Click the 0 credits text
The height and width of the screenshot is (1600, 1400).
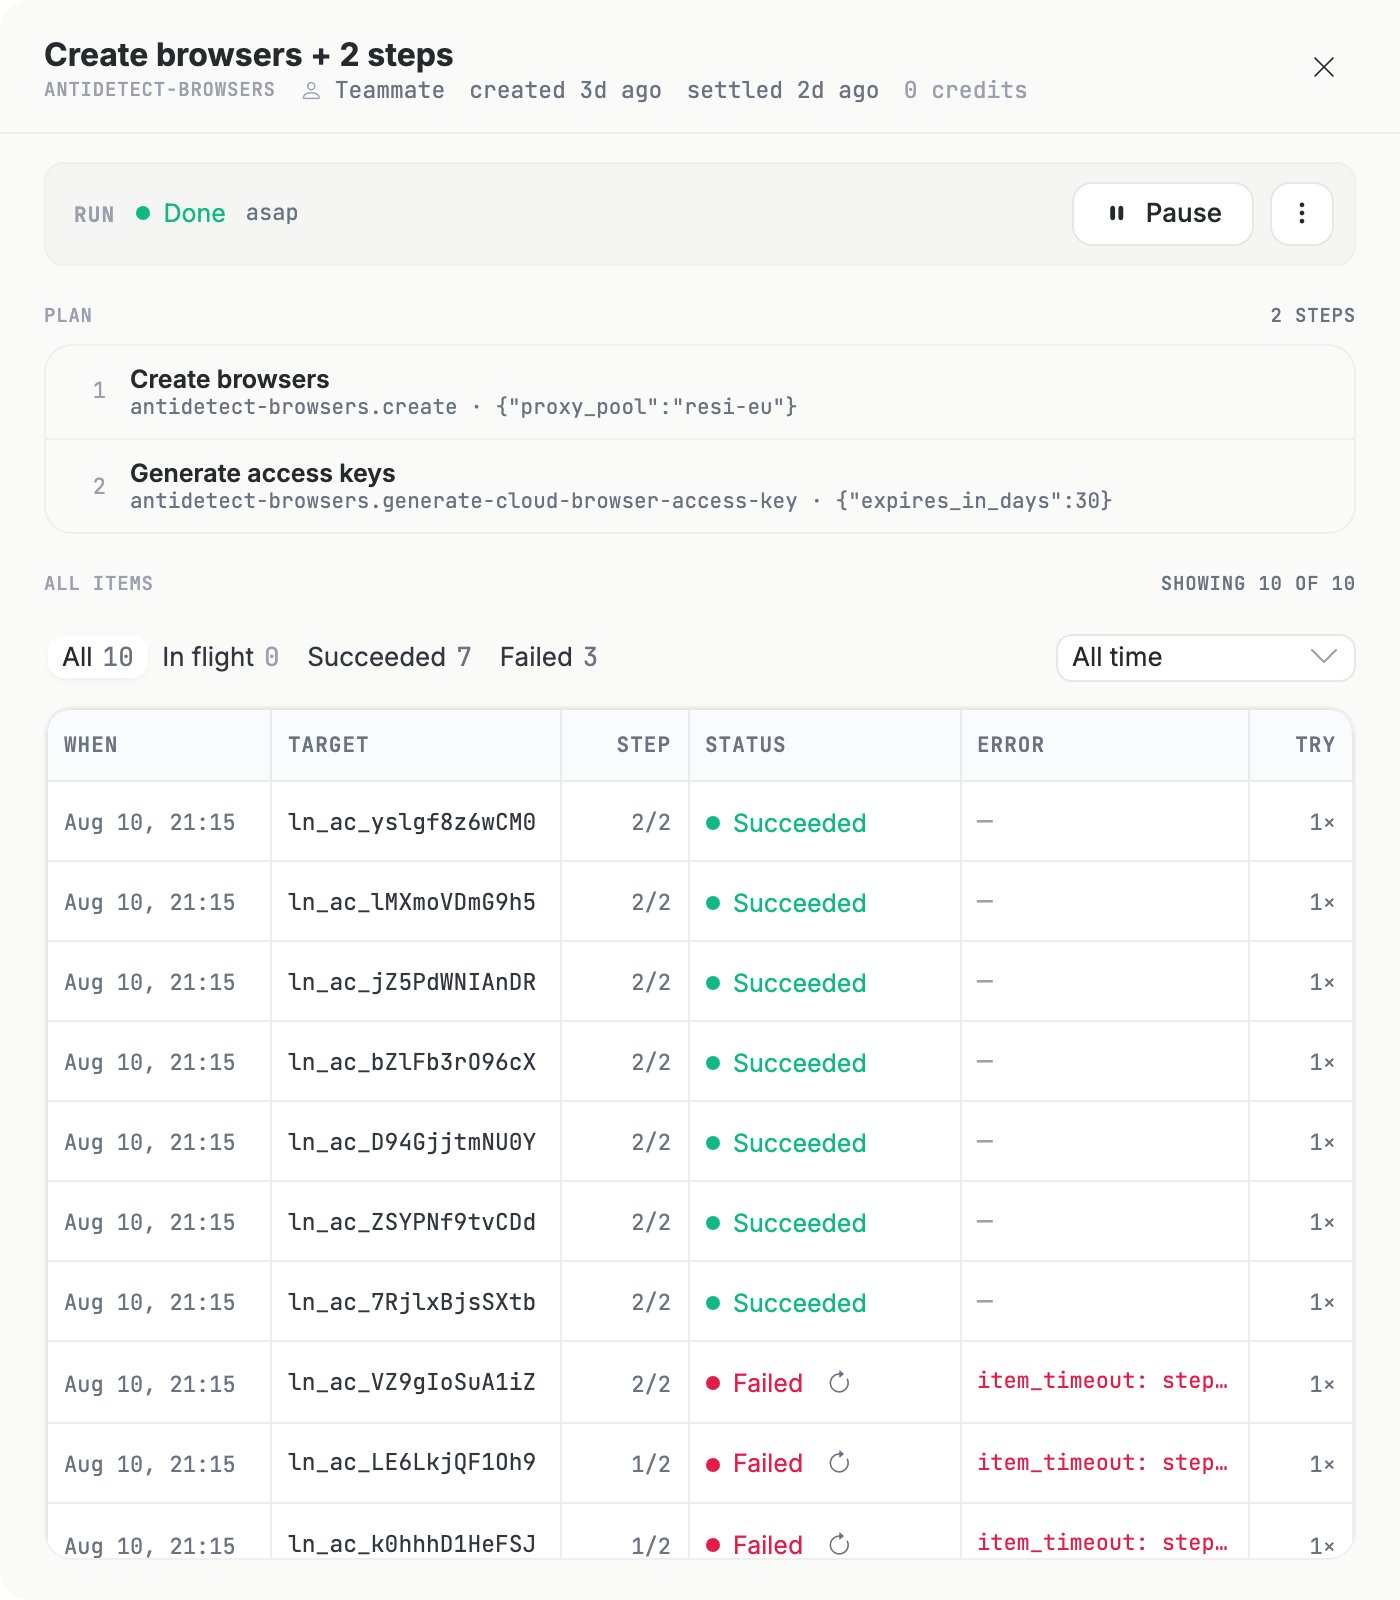tap(965, 90)
